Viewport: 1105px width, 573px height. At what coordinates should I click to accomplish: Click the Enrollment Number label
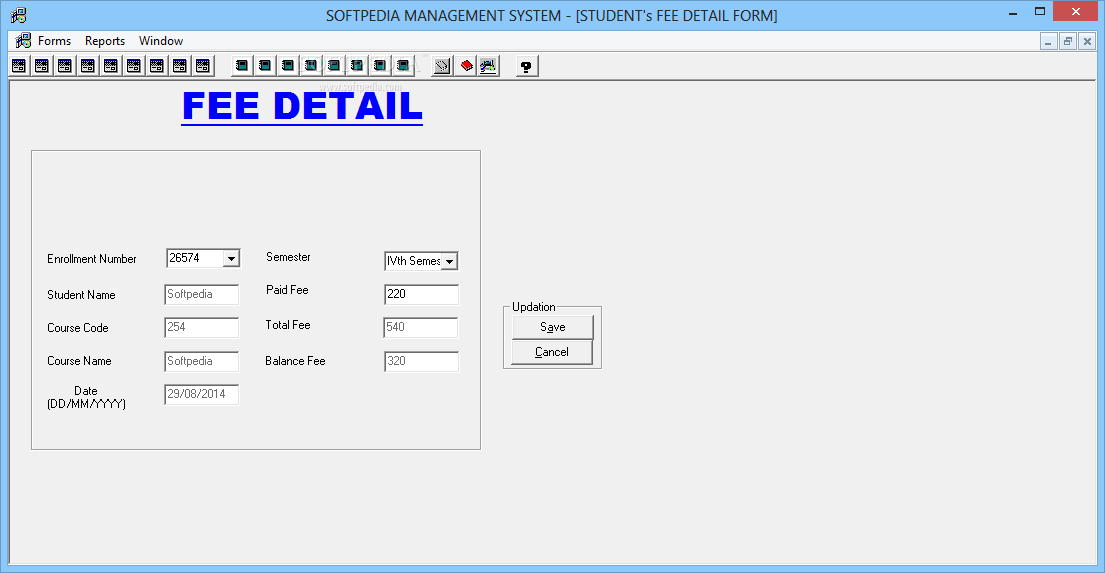(92, 259)
